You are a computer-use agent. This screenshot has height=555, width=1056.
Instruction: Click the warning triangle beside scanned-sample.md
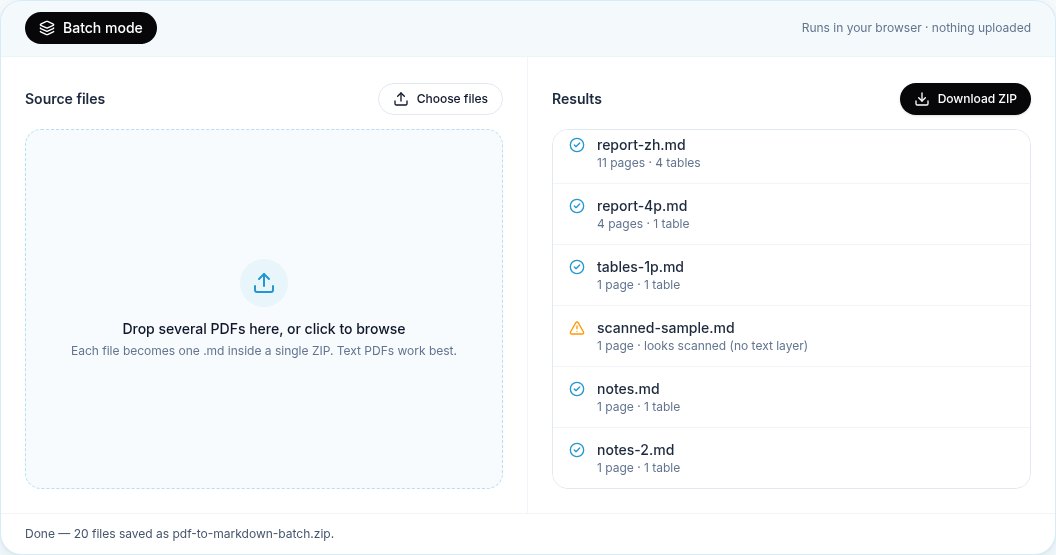[x=577, y=328]
